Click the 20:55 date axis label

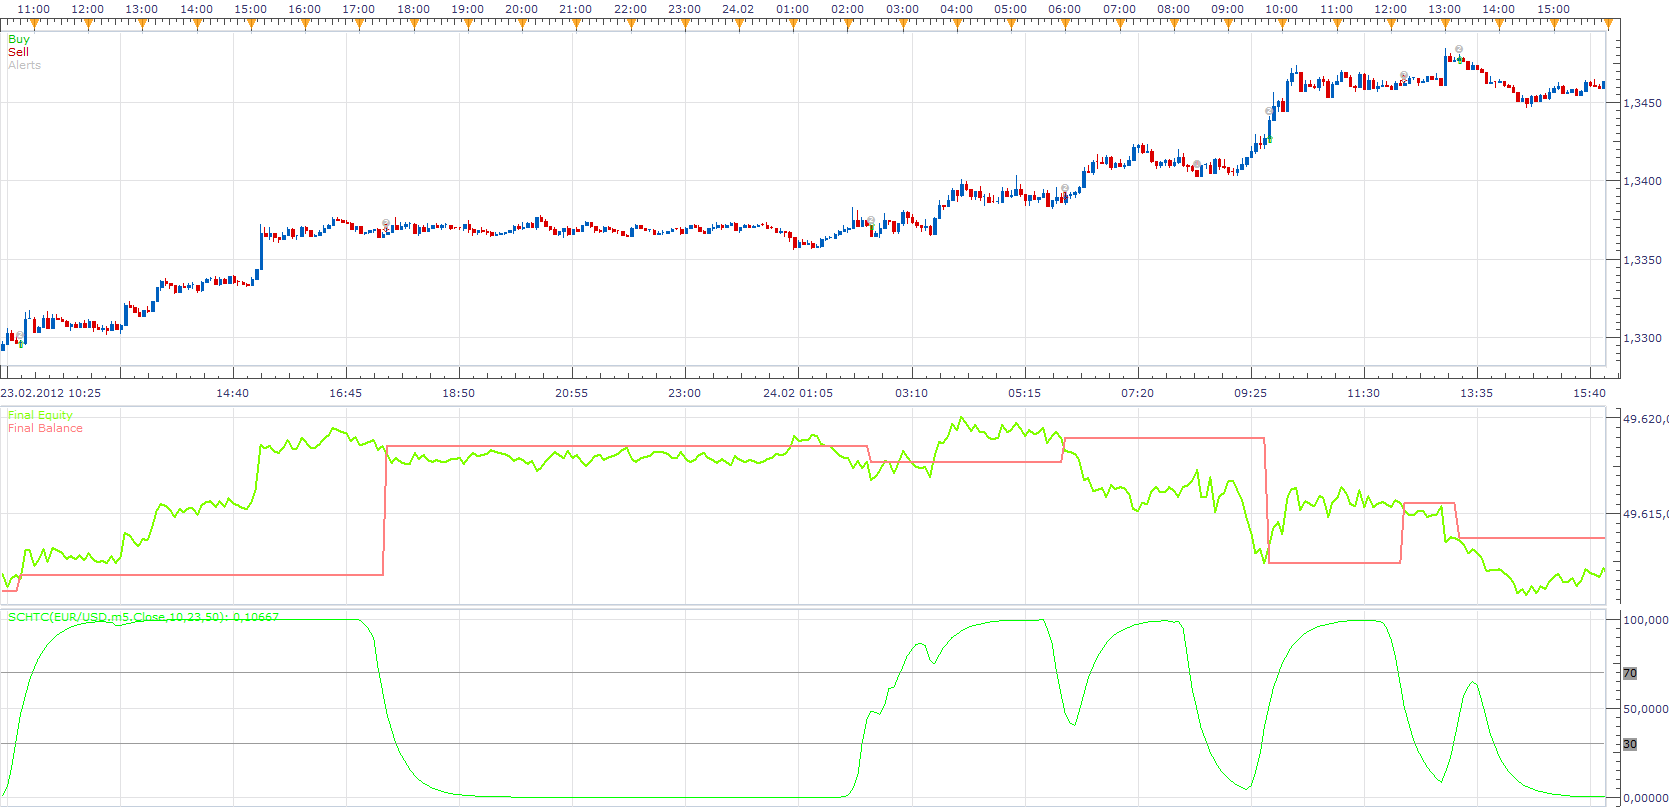point(571,393)
